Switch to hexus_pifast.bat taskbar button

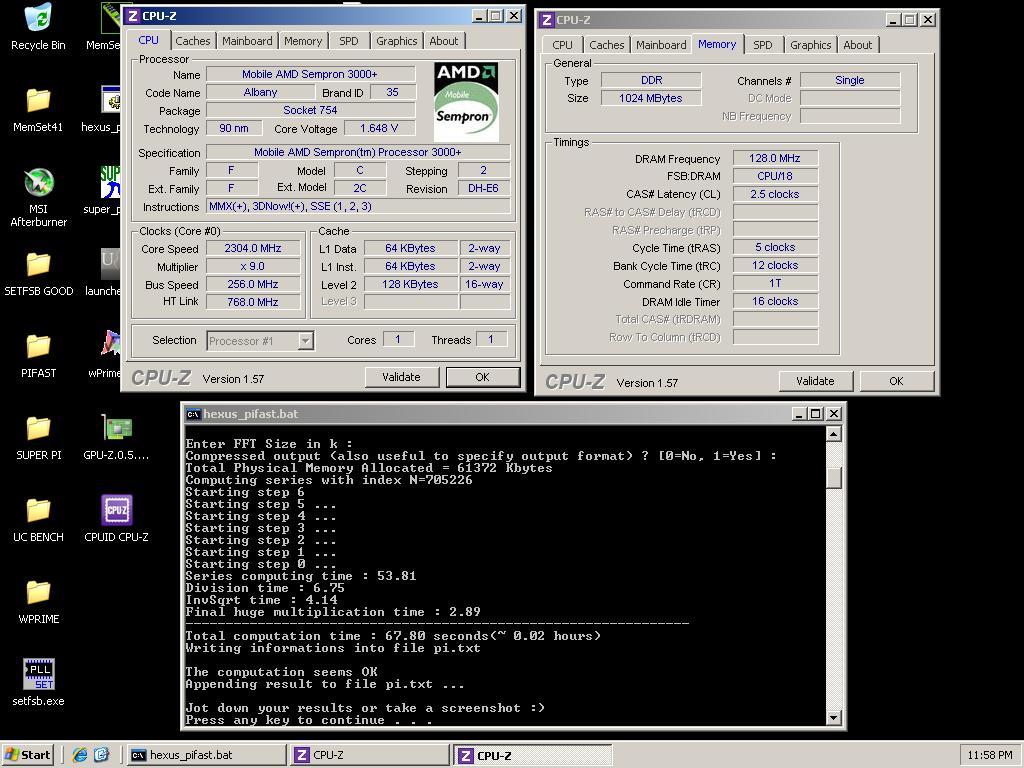pos(205,755)
